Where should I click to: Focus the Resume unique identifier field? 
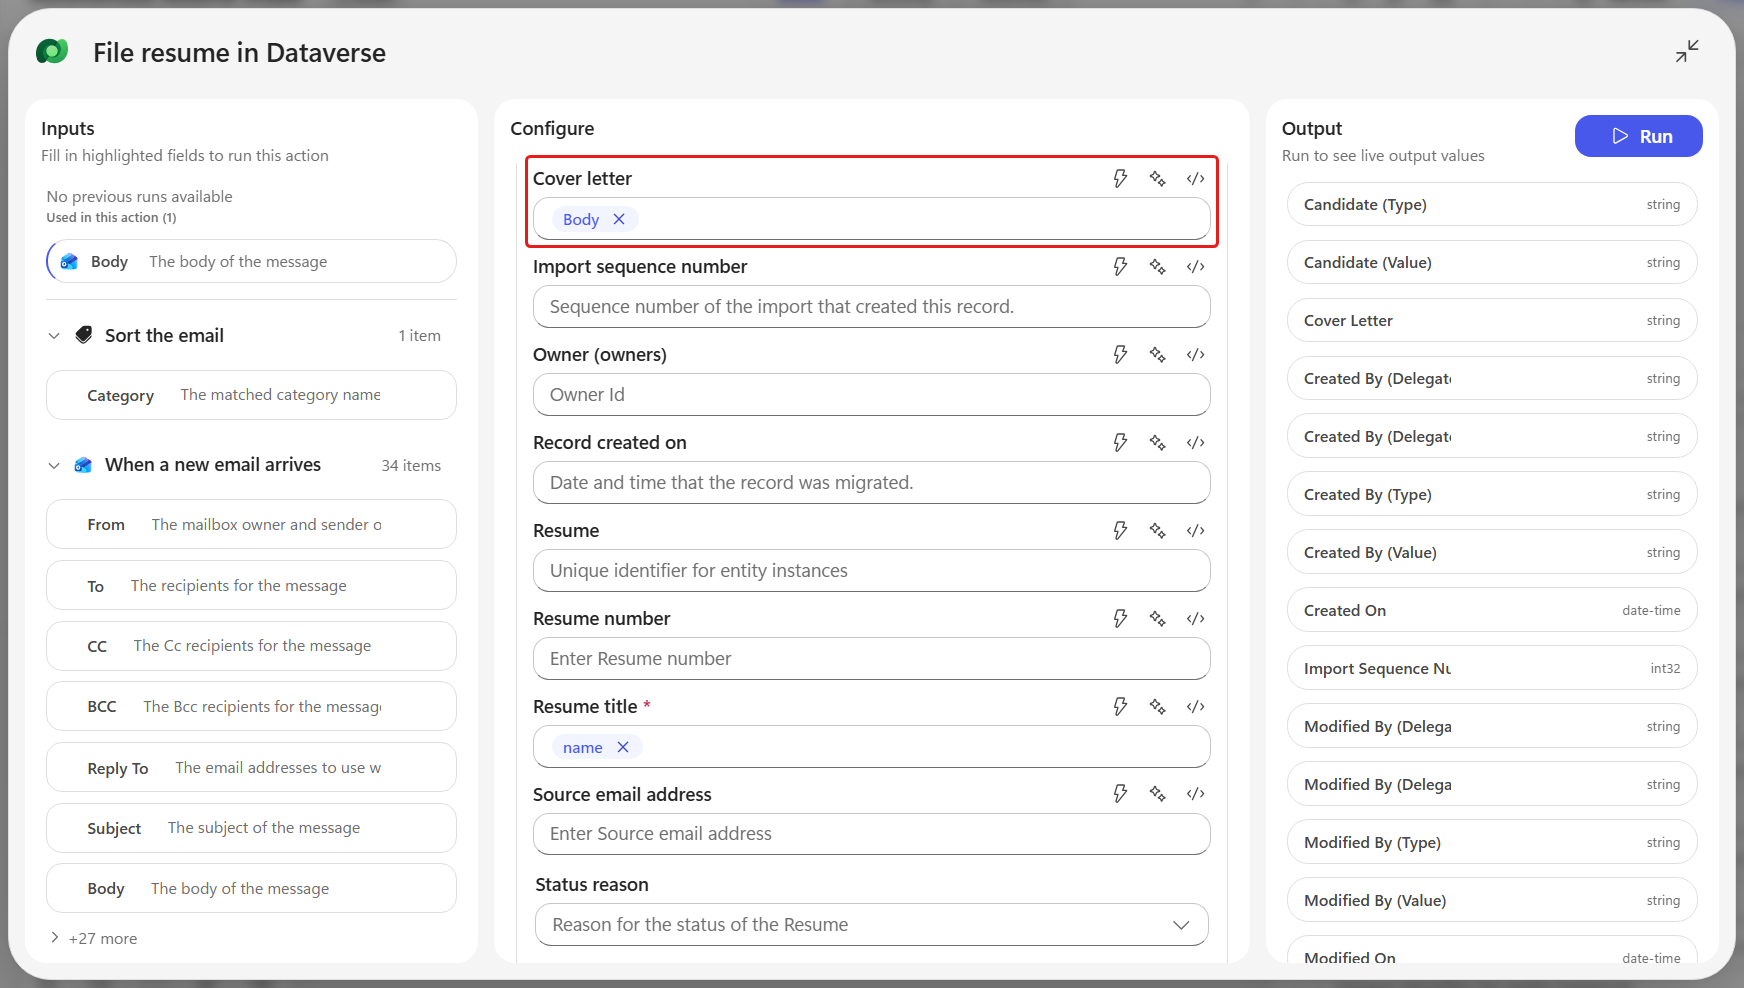click(x=871, y=570)
